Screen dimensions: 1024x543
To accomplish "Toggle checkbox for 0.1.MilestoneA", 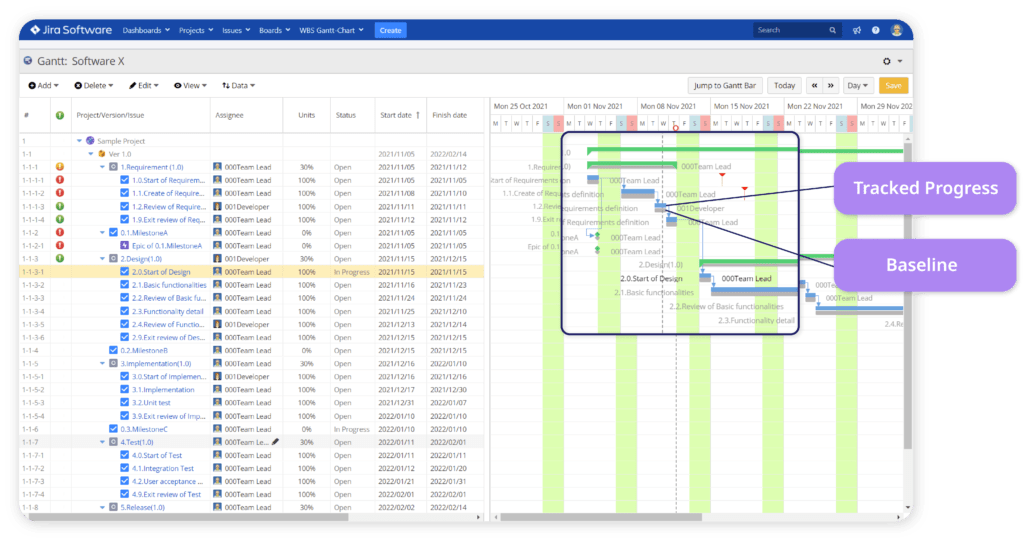I will pyautogui.click(x=113, y=233).
